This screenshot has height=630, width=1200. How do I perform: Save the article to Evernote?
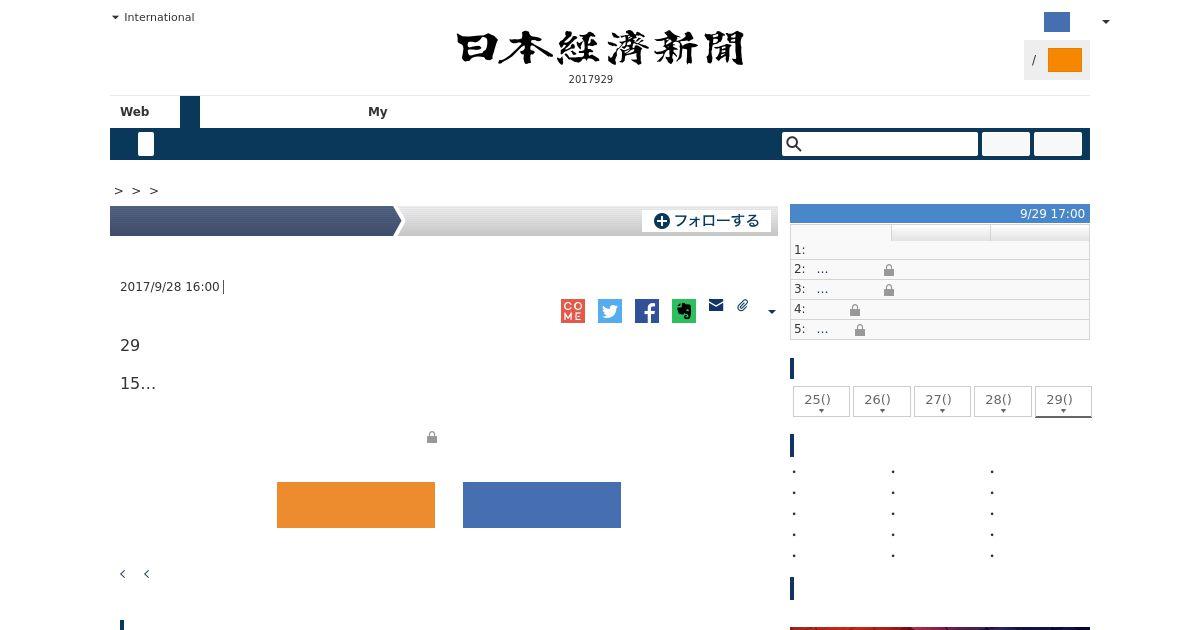tap(684, 311)
